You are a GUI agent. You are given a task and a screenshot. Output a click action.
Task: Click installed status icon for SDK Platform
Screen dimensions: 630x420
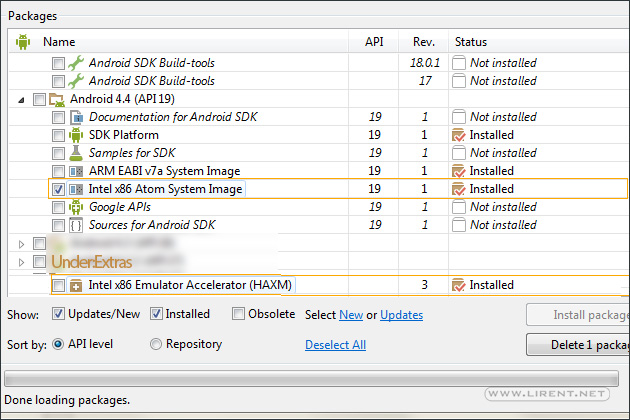click(458, 135)
